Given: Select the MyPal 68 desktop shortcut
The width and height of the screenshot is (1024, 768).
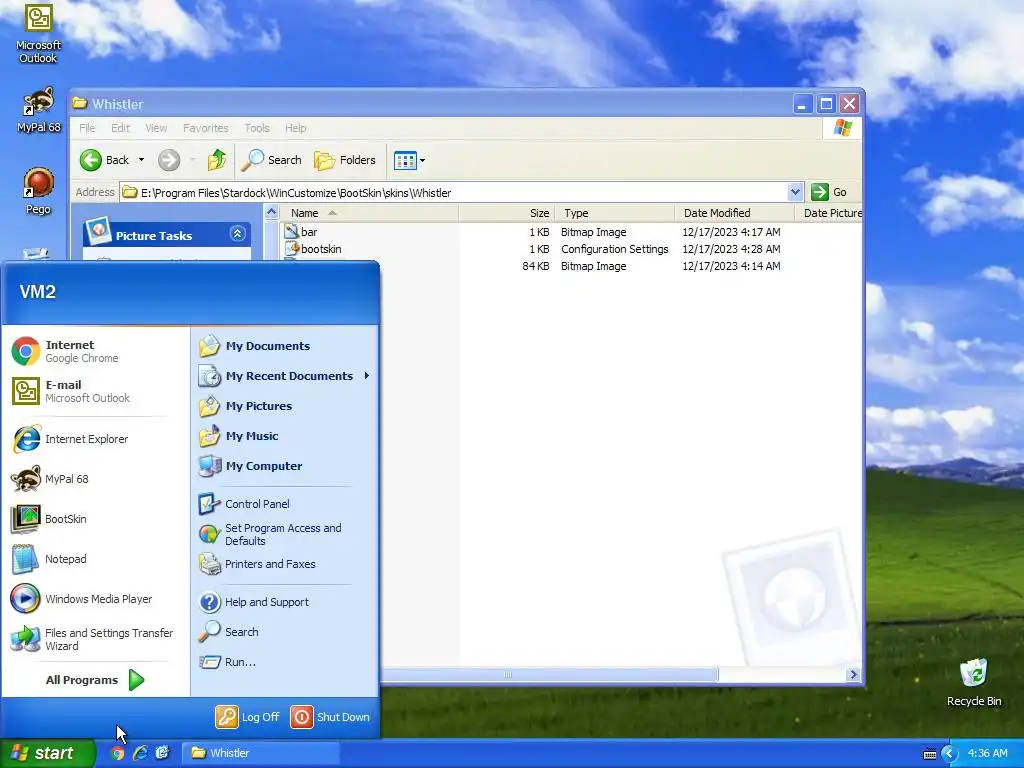Looking at the screenshot, I should 39,110.
